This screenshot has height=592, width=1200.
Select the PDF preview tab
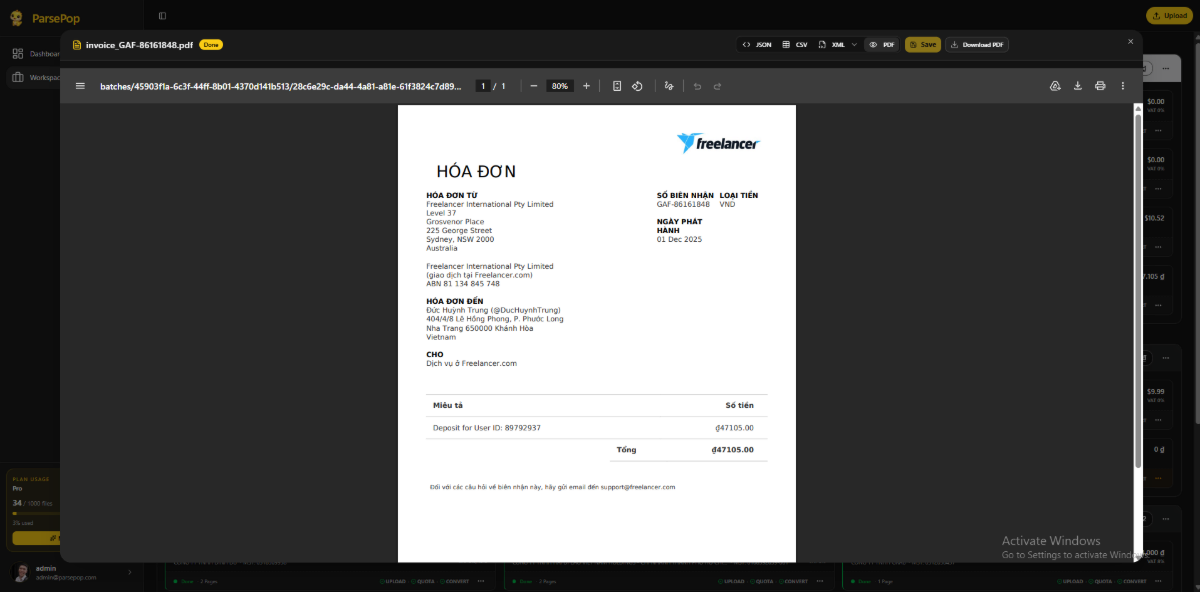point(882,45)
